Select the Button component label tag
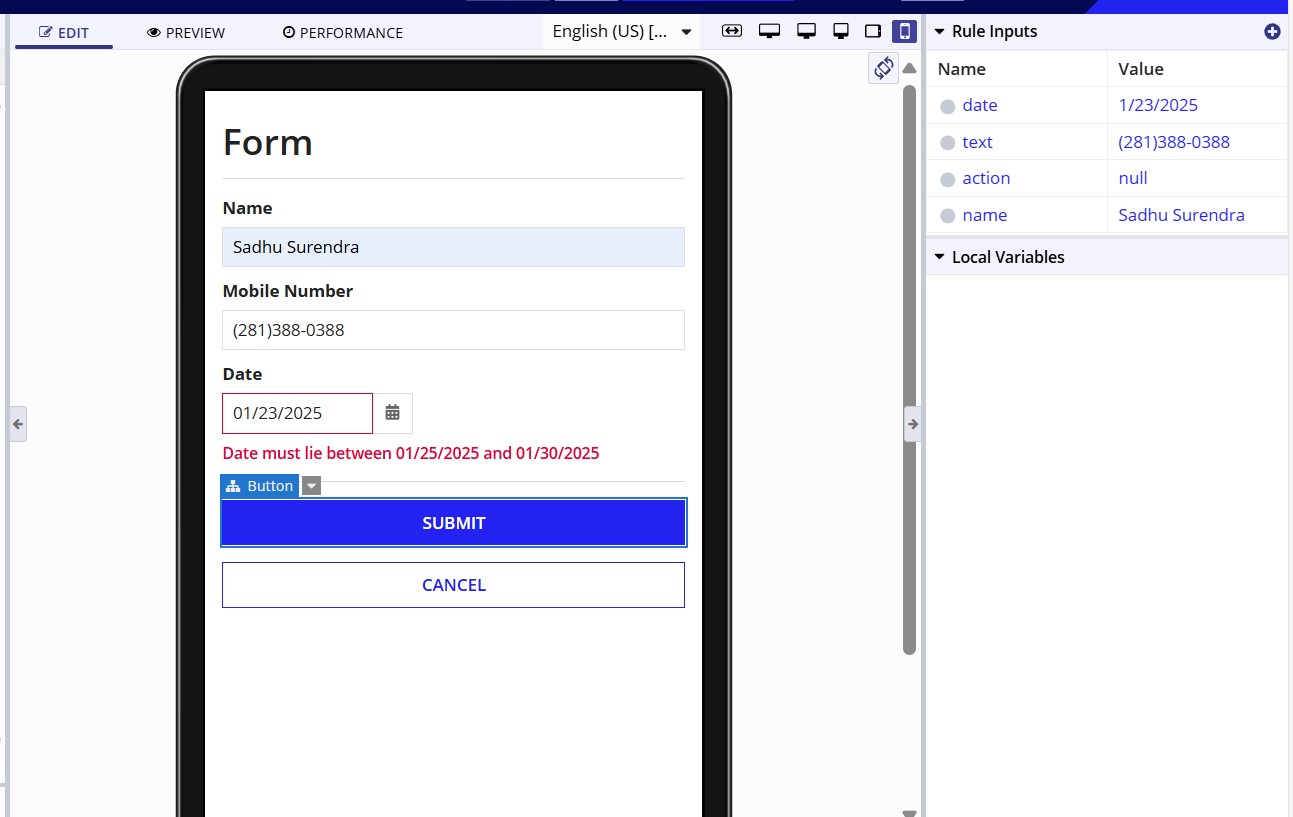The width and height of the screenshot is (1293, 817). tap(260, 486)
